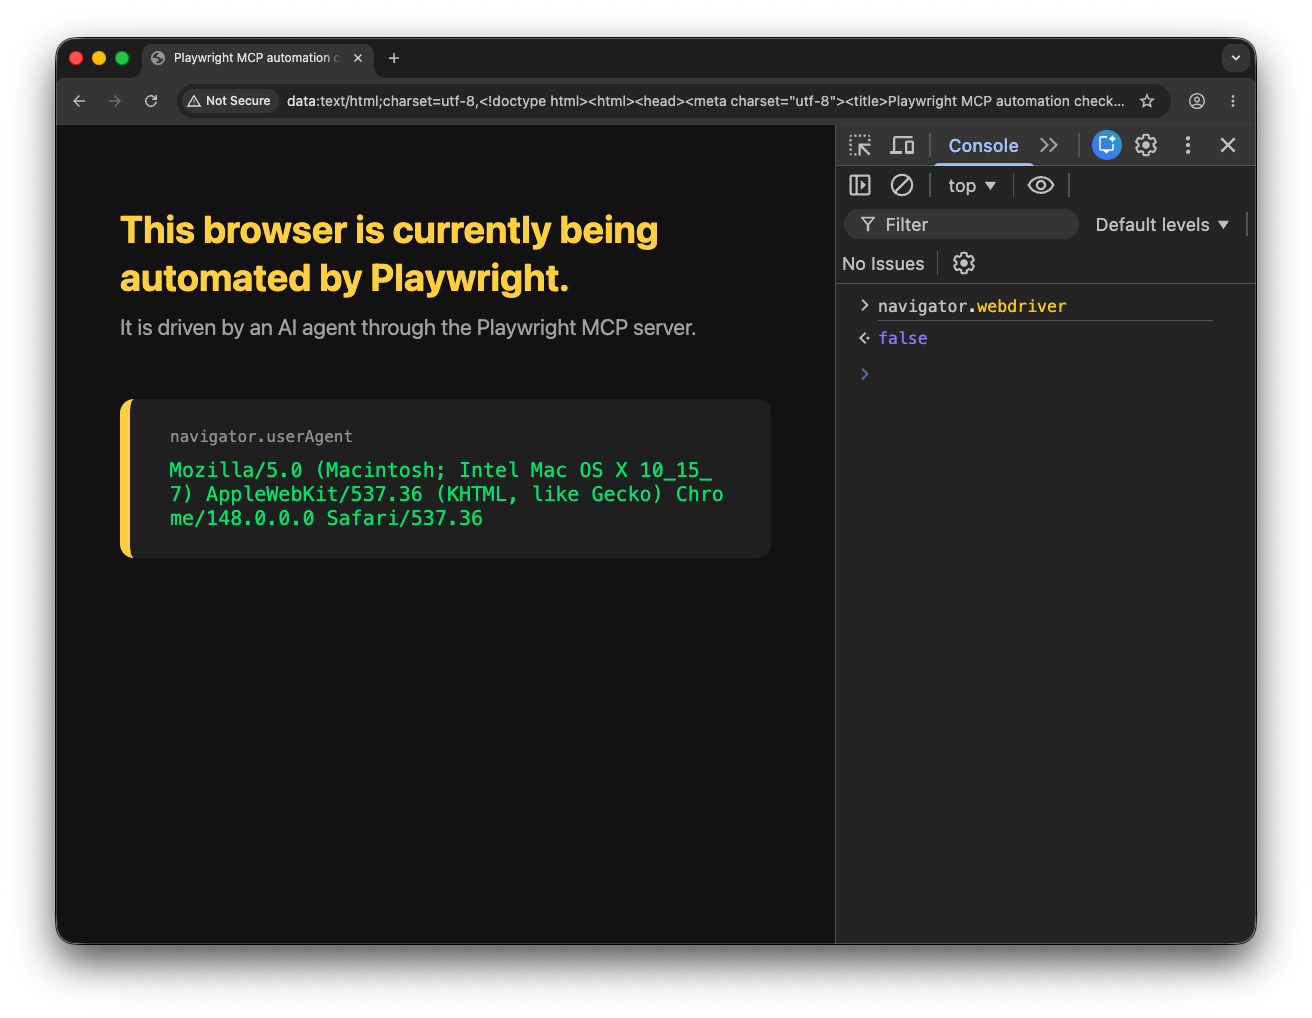Open a new browser tab
The image size is (1312, 1018).
(394, 58)
